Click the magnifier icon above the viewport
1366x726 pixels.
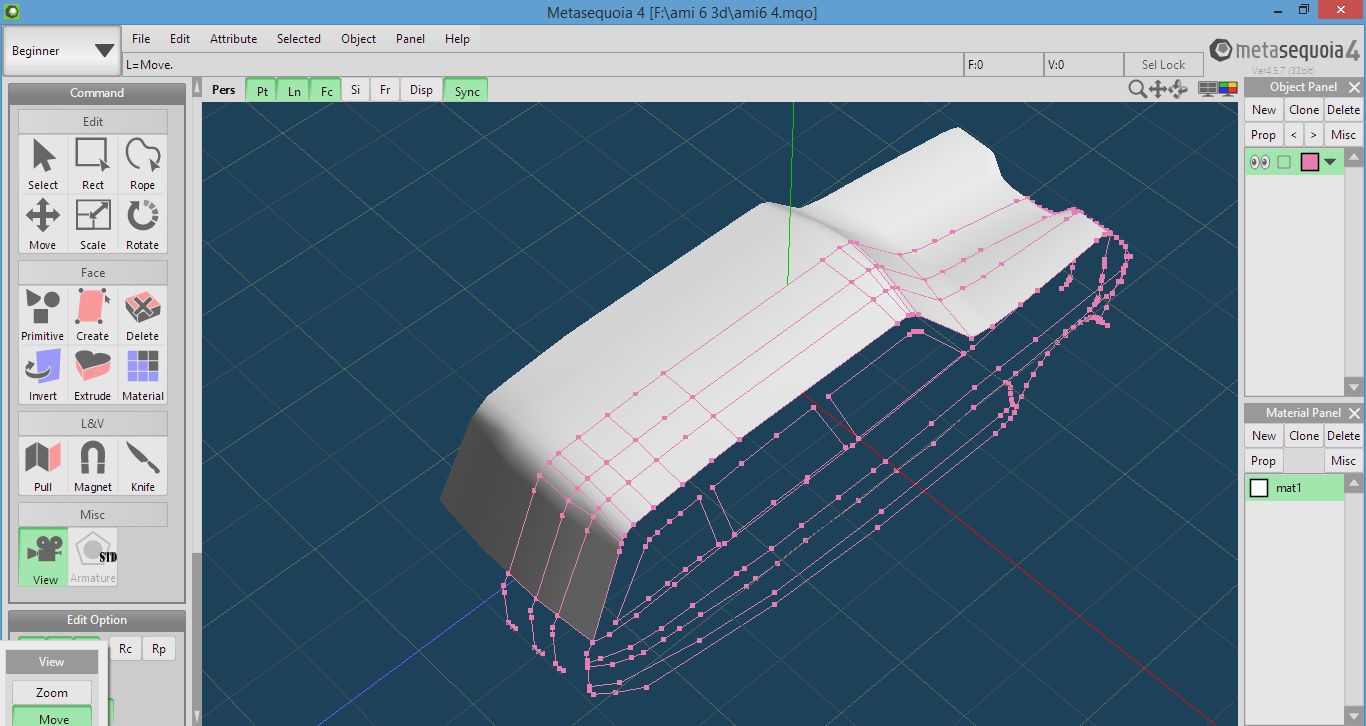click(x=1137, y=89)
